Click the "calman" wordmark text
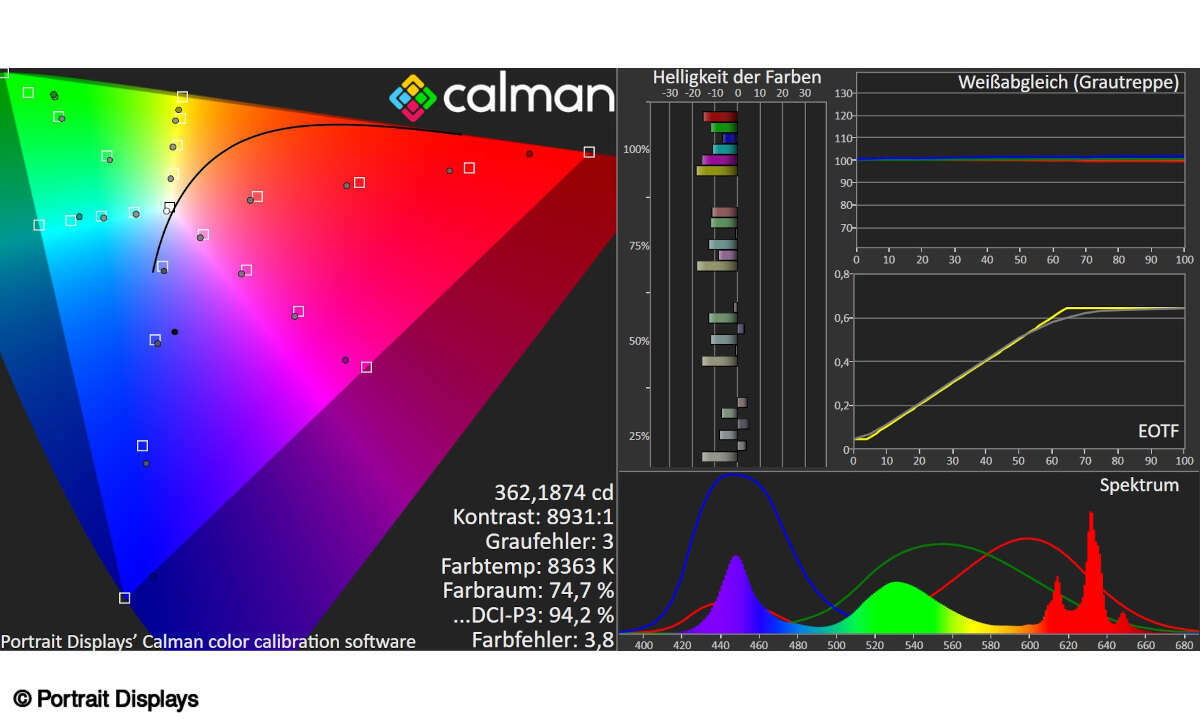Viewport: 1200px width, 720px height. [x=528, y=96]
